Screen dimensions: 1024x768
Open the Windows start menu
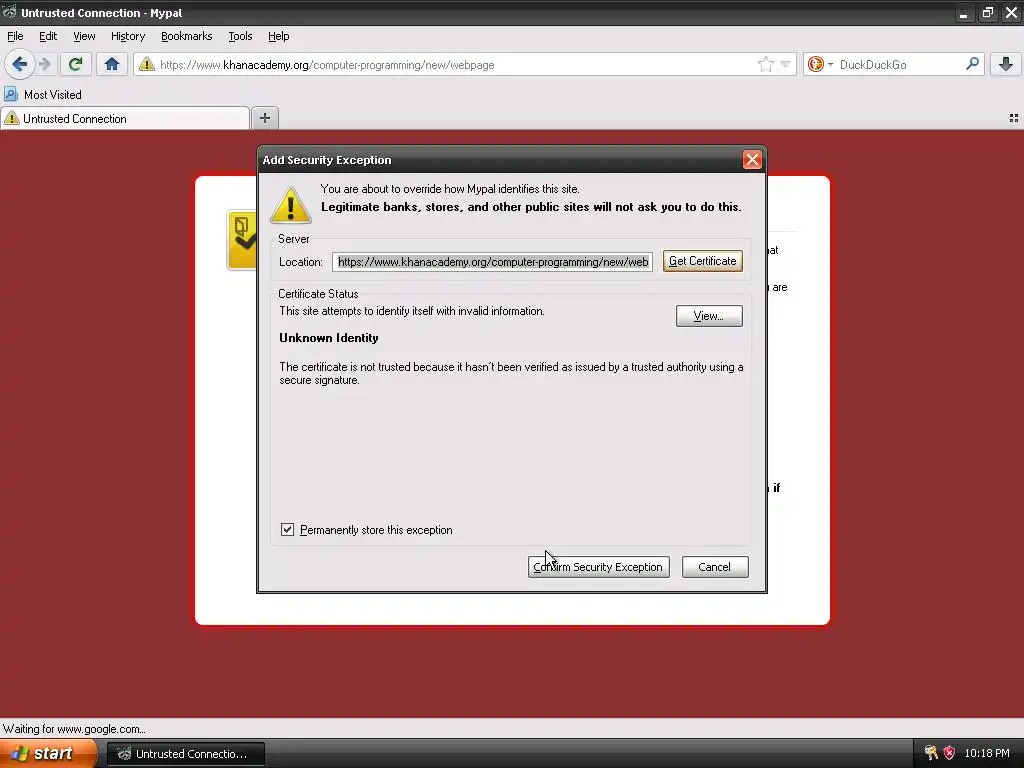(x=48, y=753)
